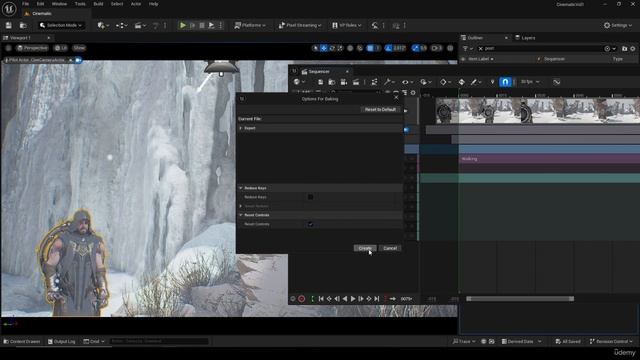The image size is (640, 360).
Task: Open the Tools menu
Action: click(x=80, y=4)
